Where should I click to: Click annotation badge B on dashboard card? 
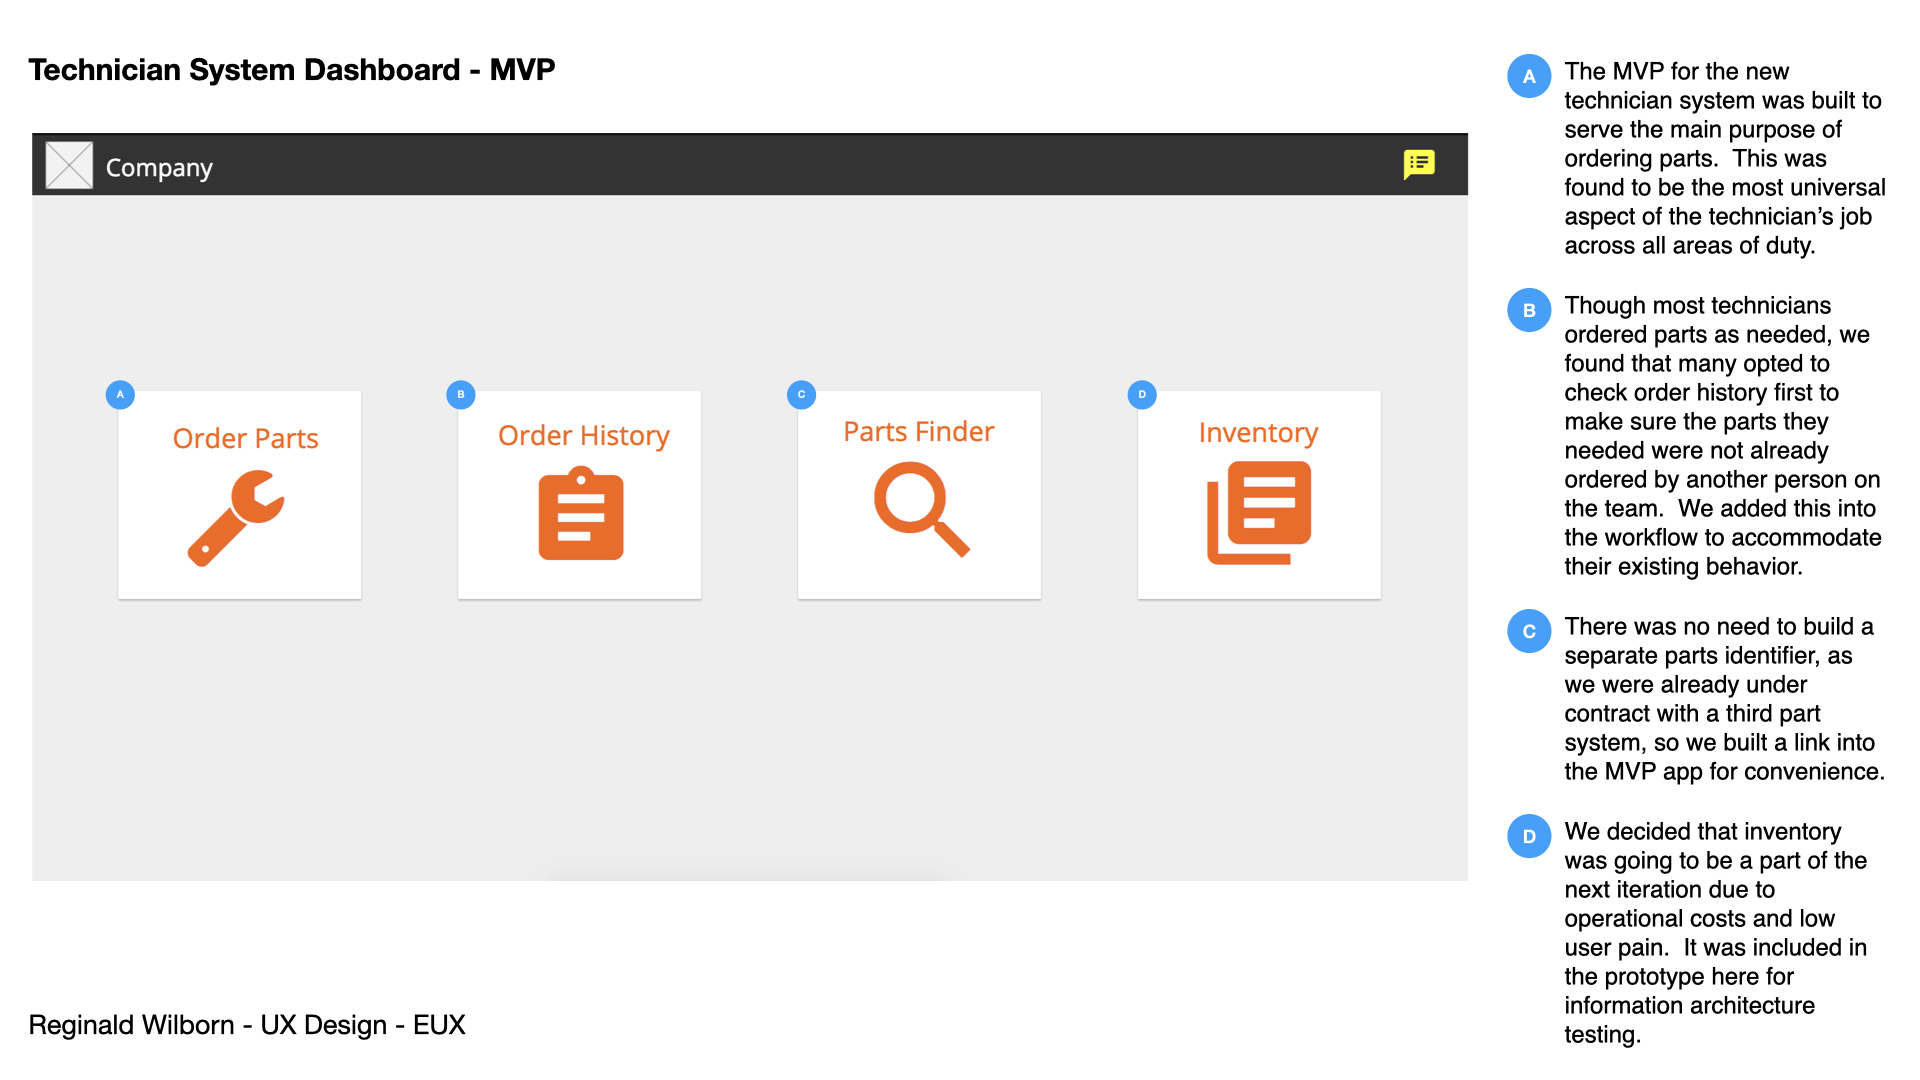tap(461, 394)
